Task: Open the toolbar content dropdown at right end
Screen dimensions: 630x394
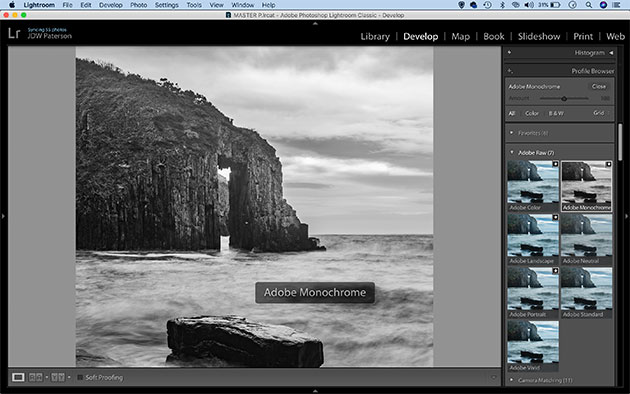Action: click(x=493, y=378)
